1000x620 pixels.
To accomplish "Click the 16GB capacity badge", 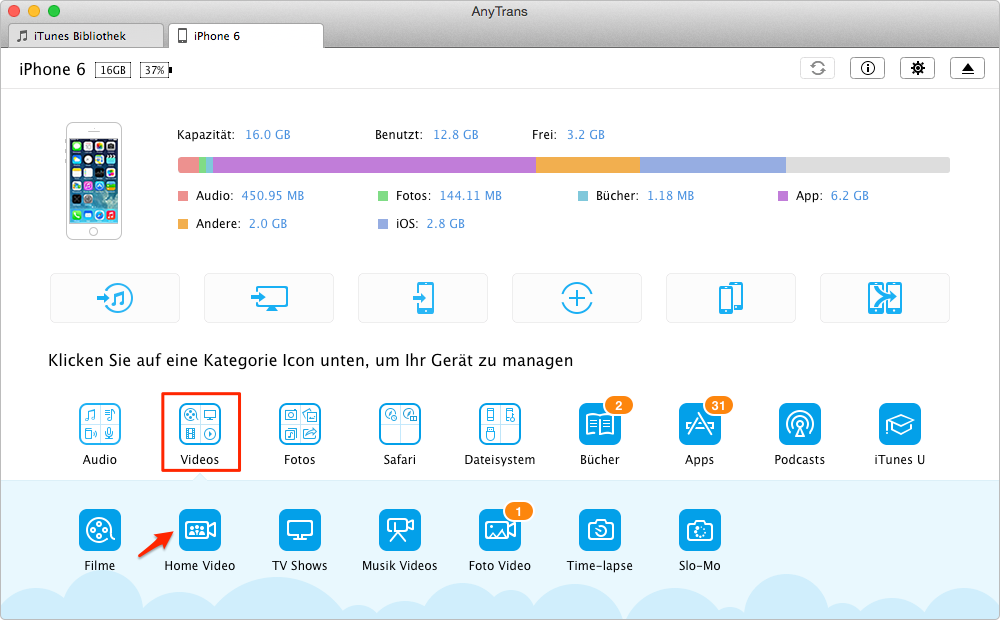I will pos(113,70).
